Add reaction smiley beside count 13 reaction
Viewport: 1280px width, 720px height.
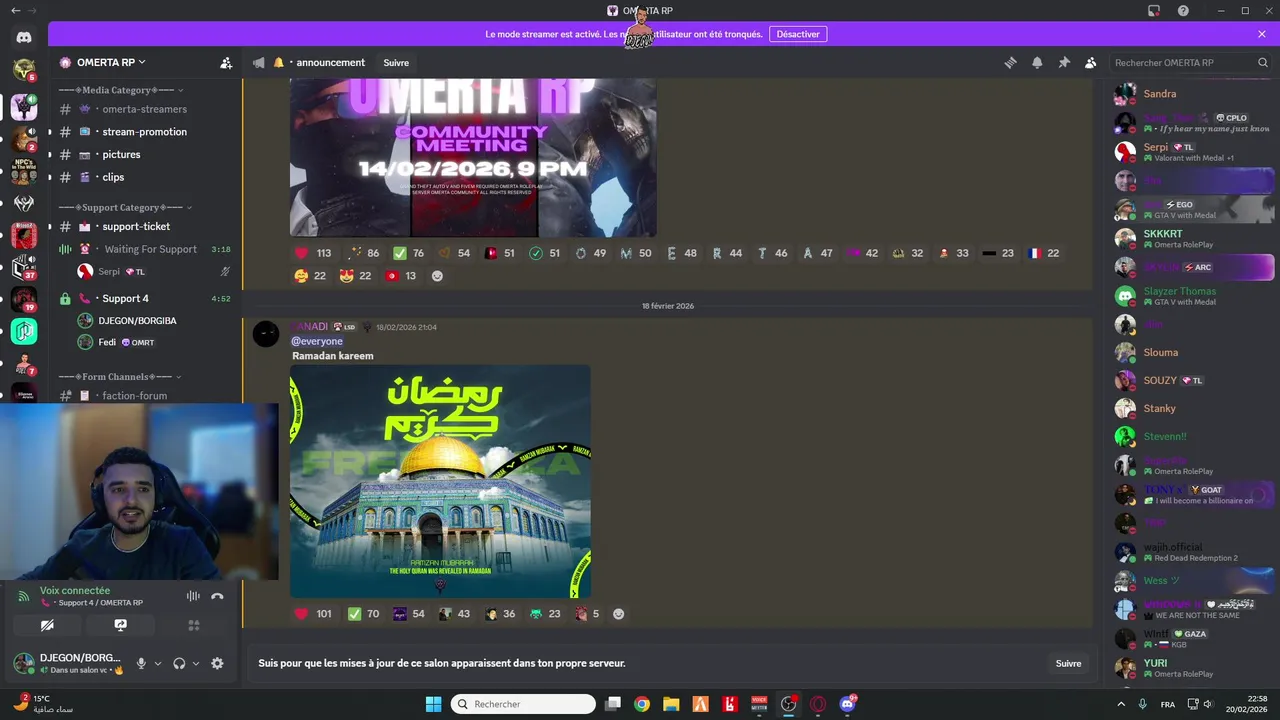(x=437, y=276)
